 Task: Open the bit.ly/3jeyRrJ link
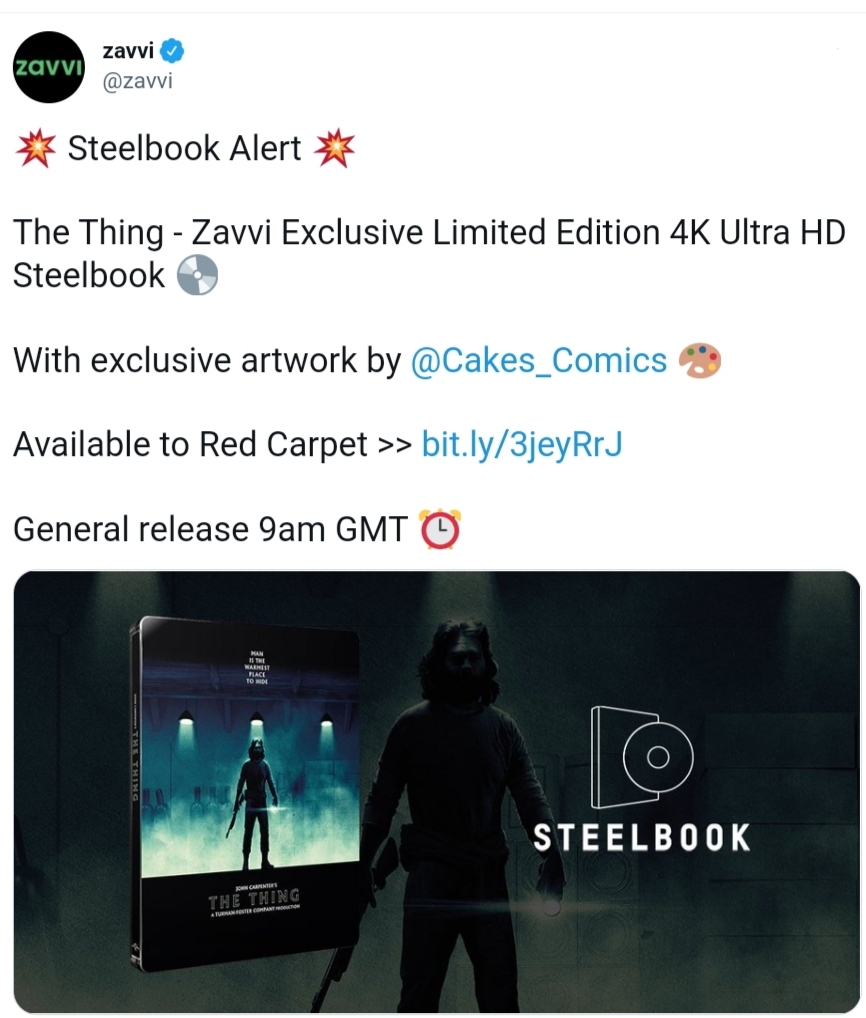pyautogui.click(x=522, y=445)
